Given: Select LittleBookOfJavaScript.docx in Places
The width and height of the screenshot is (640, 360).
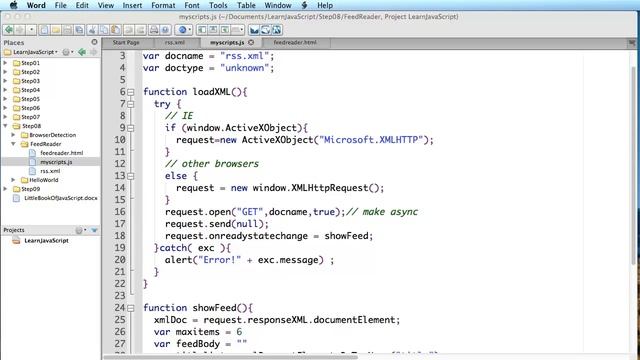Looking at the screenshot, I should coord(60,198).
